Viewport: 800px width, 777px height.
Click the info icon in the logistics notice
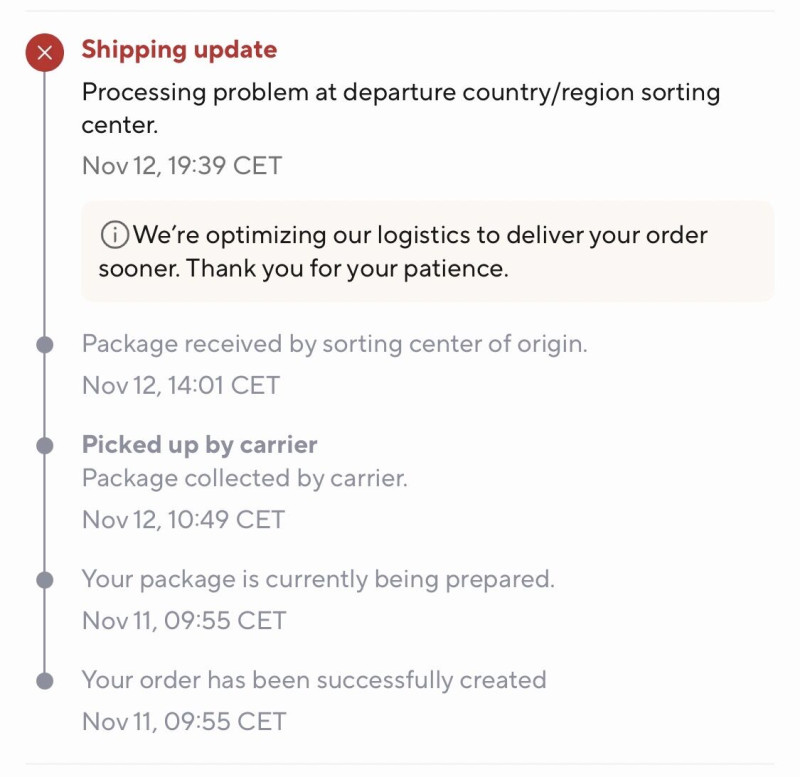(x=114, y=236)
